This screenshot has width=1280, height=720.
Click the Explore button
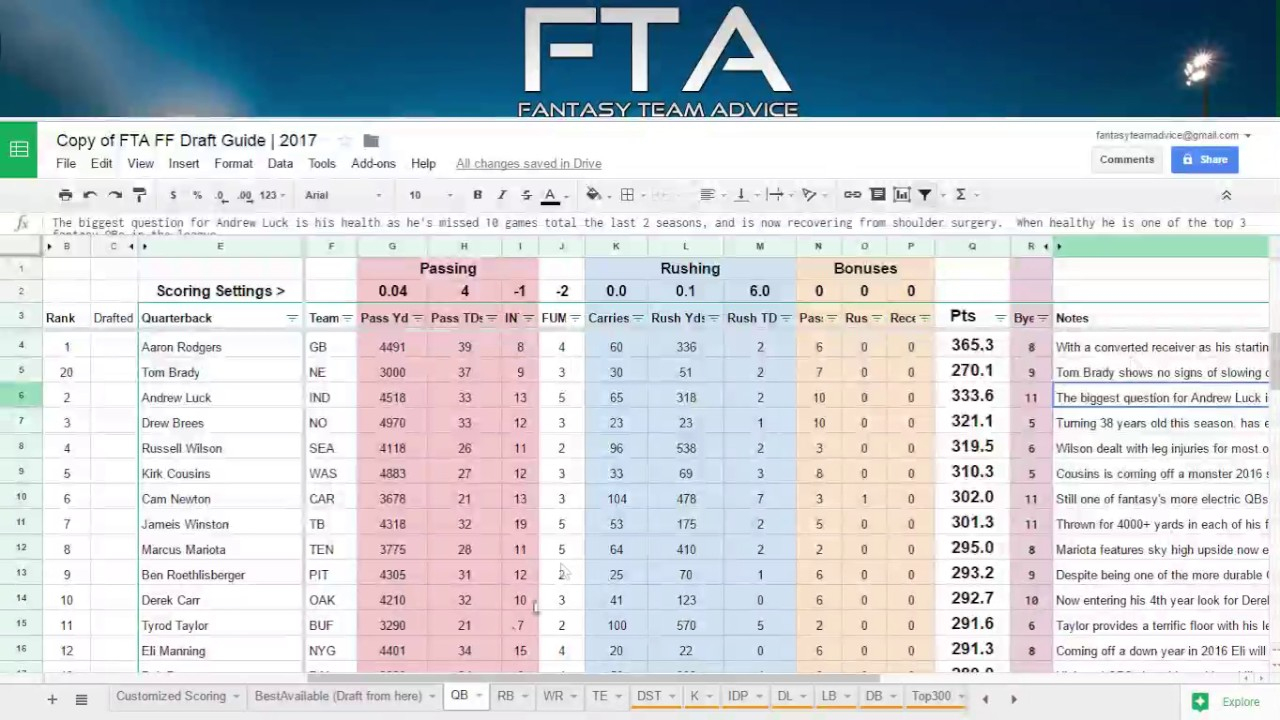(x=1225, y=702)
